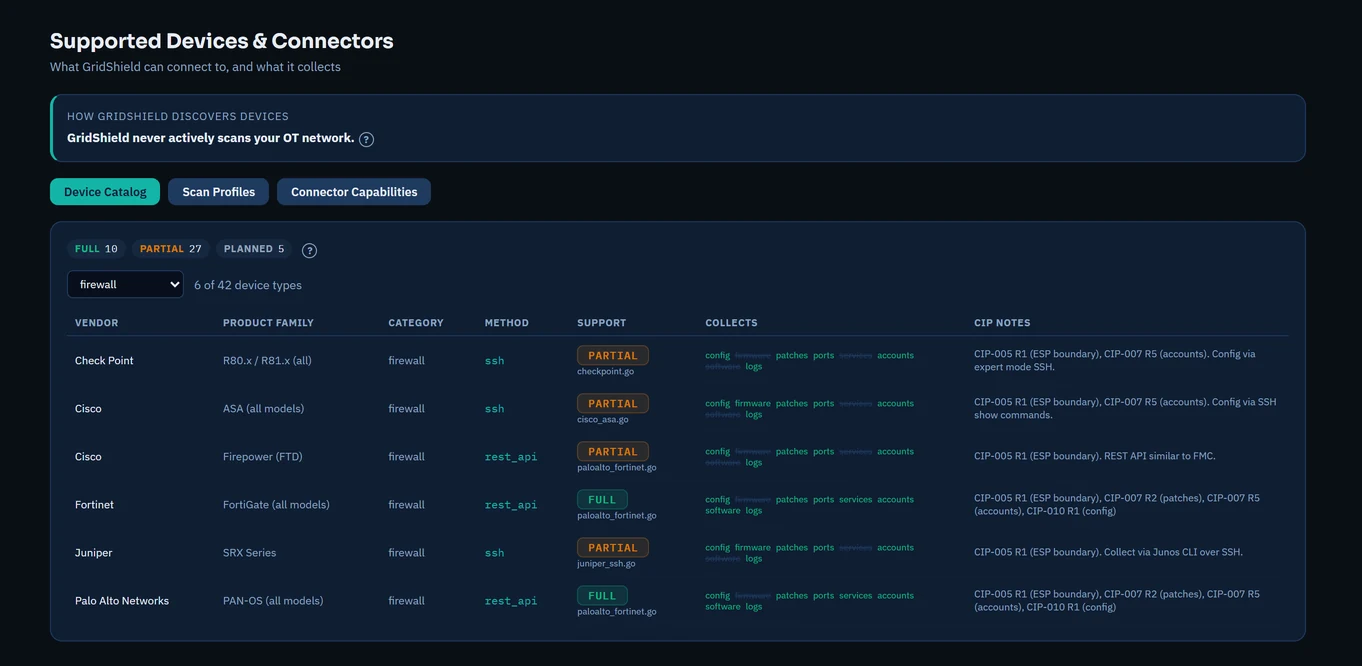Image resolution: width=1362 pixels, height=666 pixels.
Task: Click config tag in Check Point row
Action: [717, 355]
